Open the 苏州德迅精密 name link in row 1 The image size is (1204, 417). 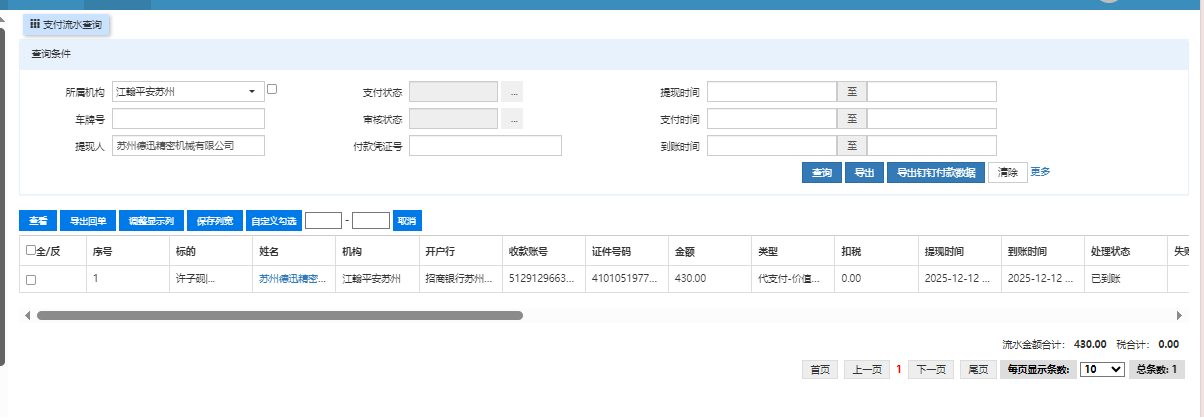pyautogui.click(x=292, y=279)
